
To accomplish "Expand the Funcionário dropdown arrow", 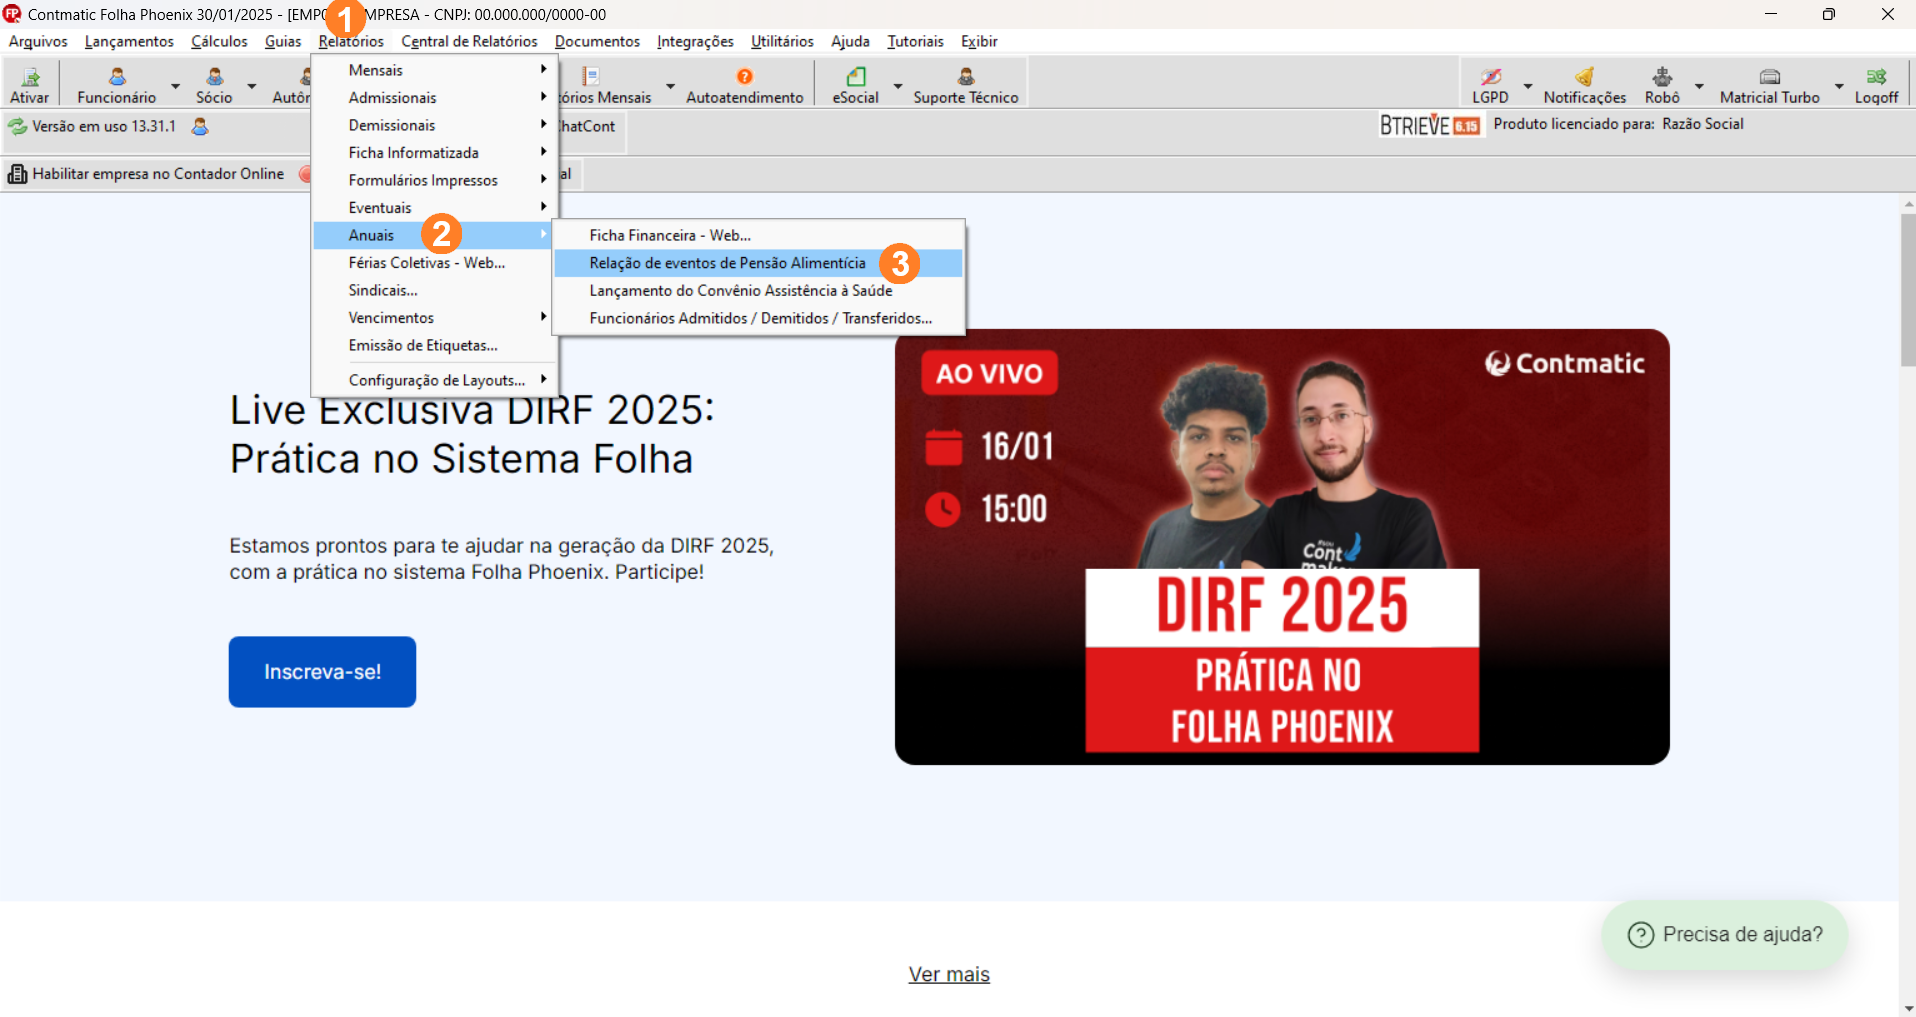I will [176, 86].
